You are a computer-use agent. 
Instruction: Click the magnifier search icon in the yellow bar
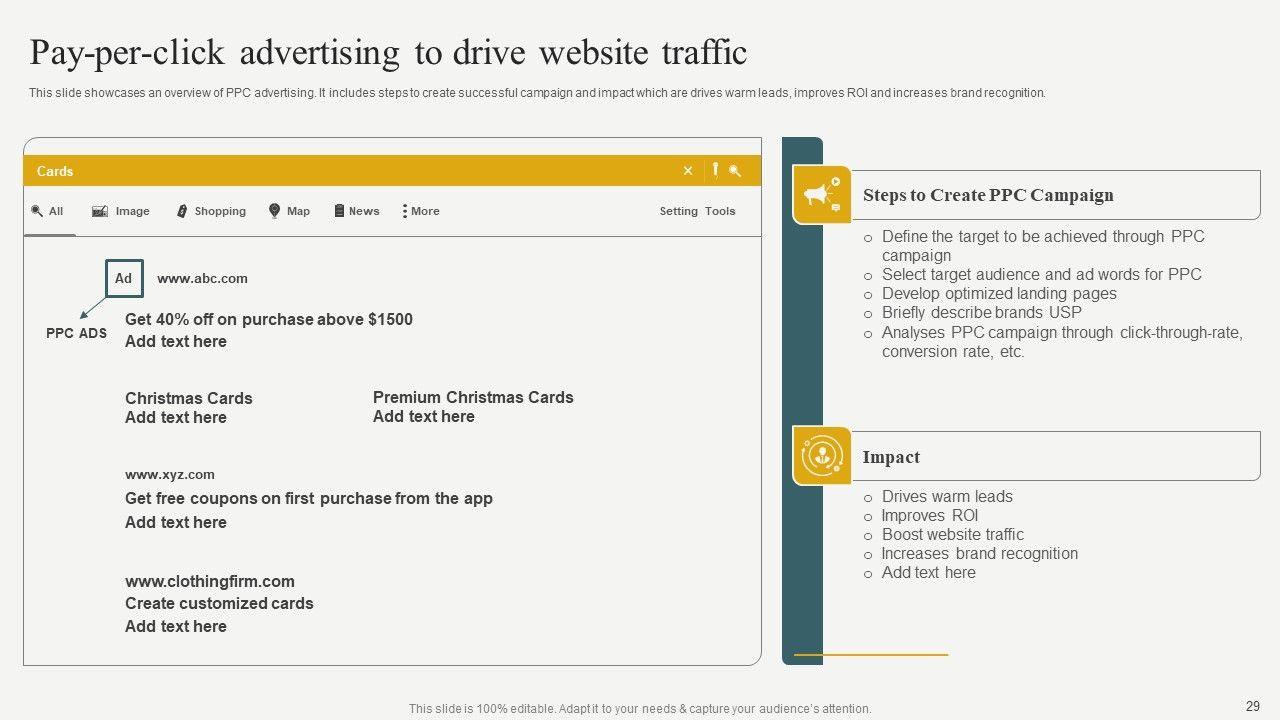pyautogui.click(x=735, y=171)
